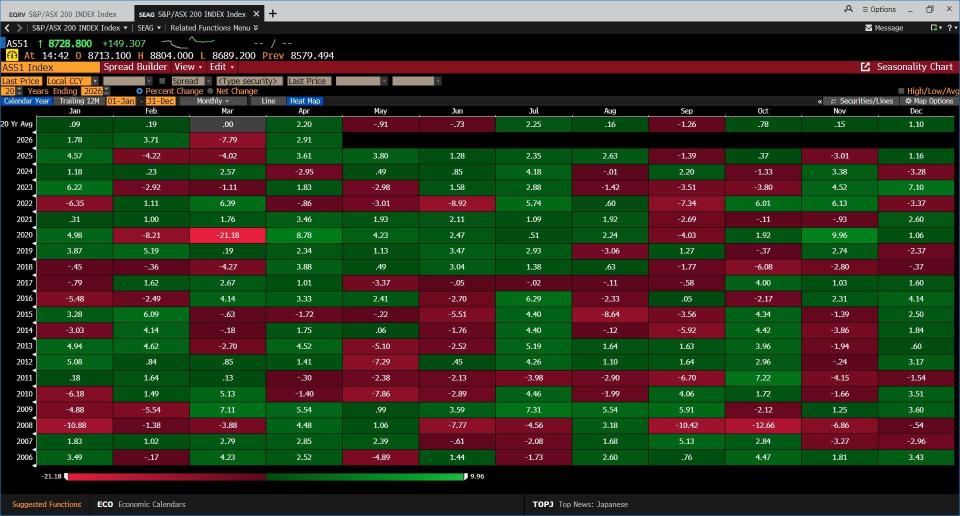960x516 pixels.
Task: Expand Related Functions Menu
Action: click(x=214, y=28)
